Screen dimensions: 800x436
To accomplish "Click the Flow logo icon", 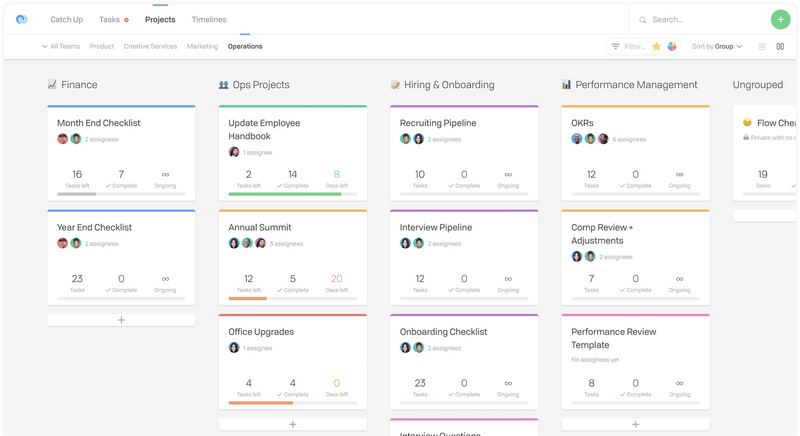I will tap(21, 19).
